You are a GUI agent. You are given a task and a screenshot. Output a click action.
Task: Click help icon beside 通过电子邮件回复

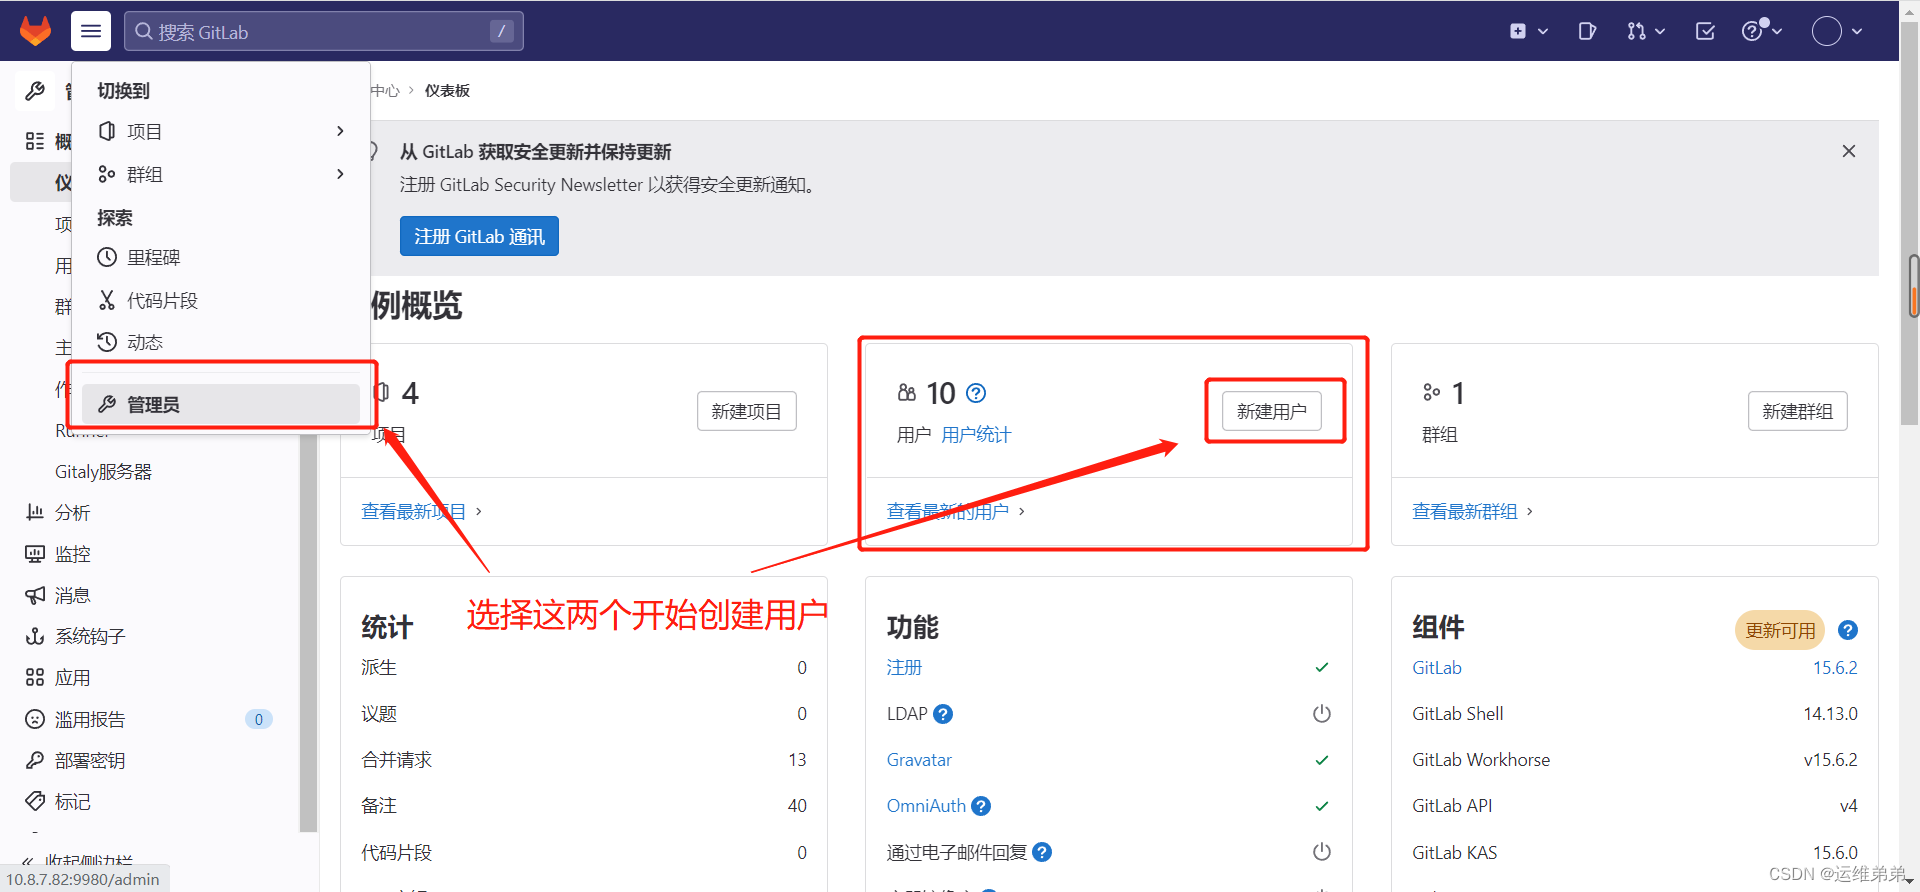click(x=1042, y=852)
